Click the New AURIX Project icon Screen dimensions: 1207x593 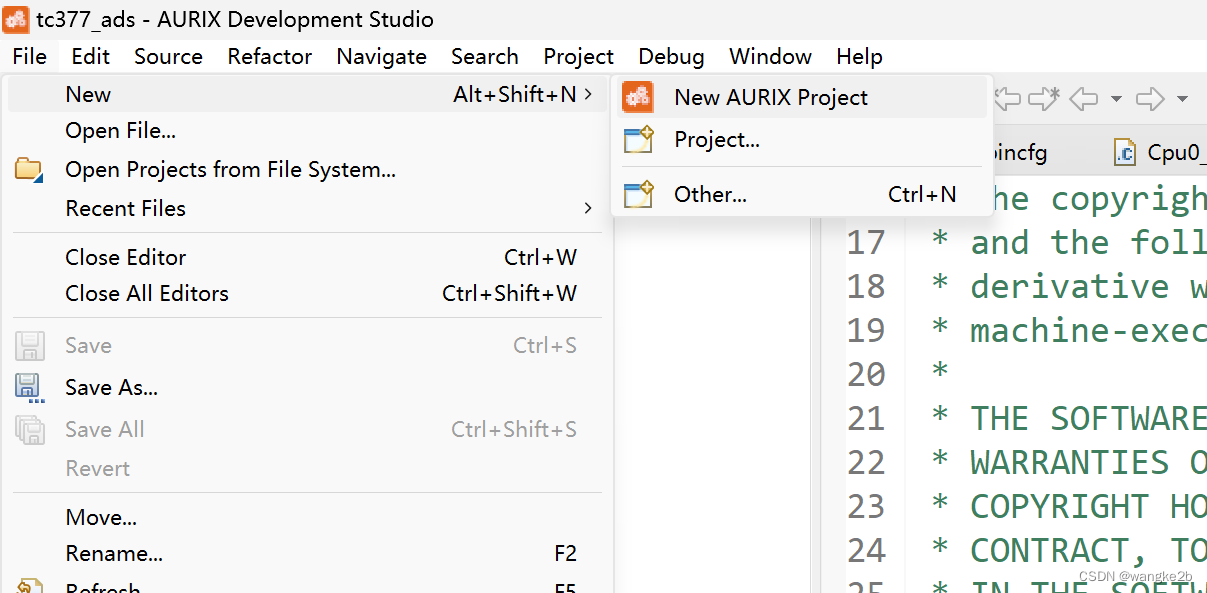tap(638, 97)
